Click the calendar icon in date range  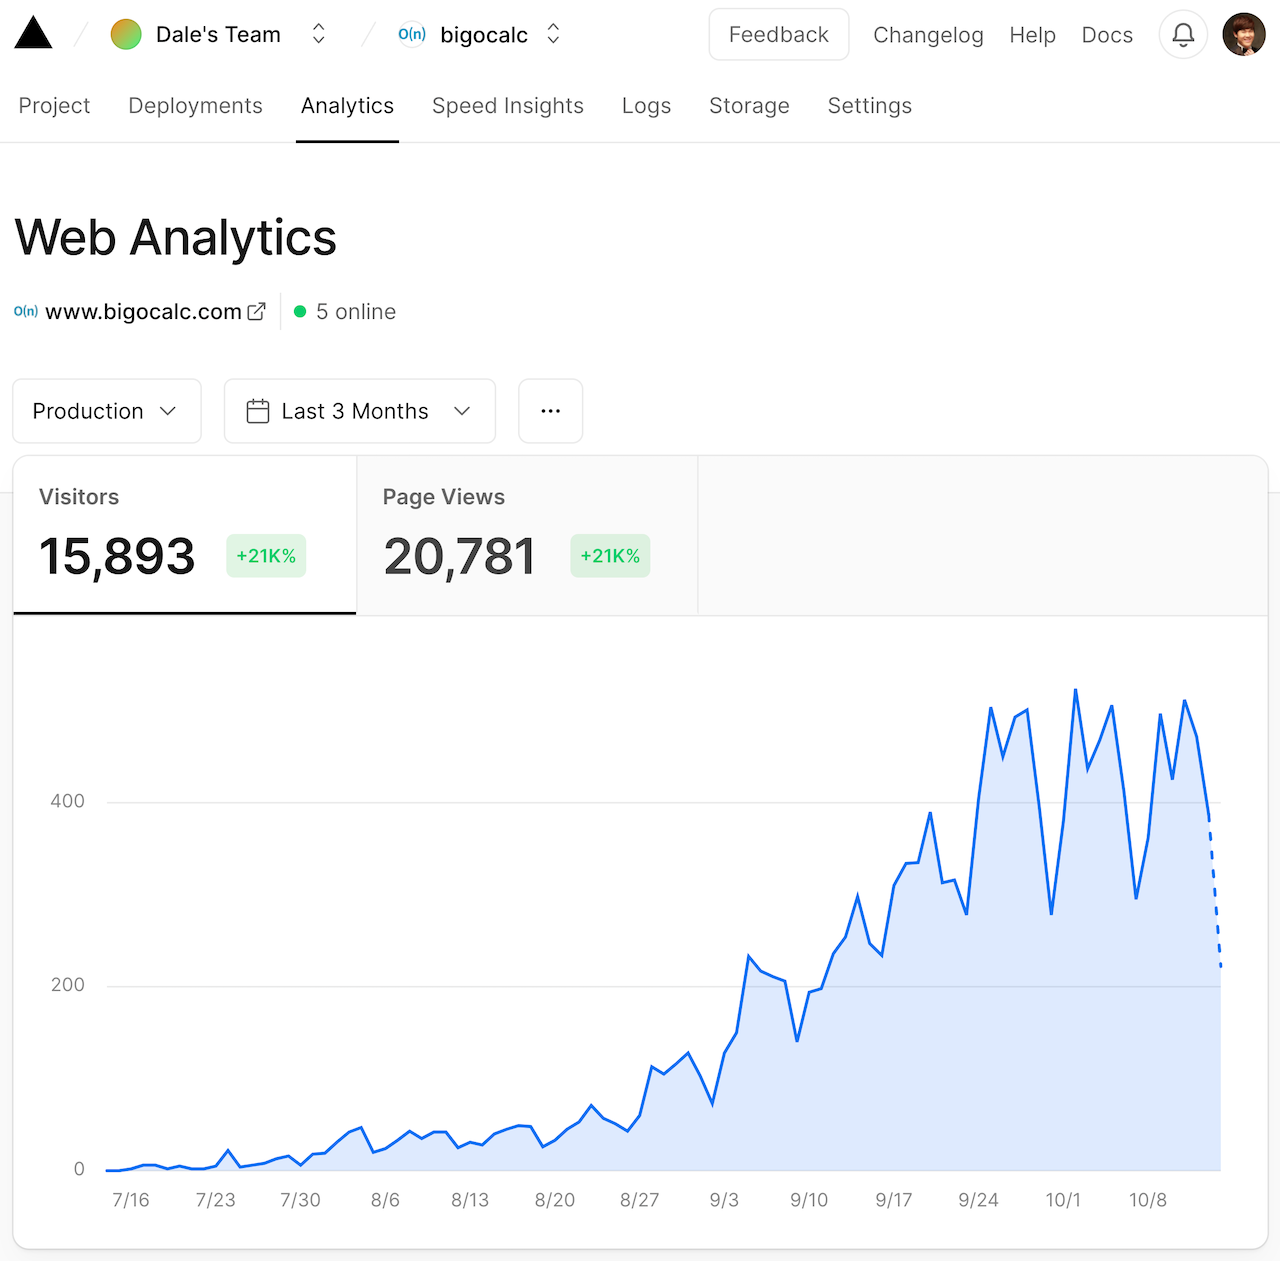click(x=258, y=411)
